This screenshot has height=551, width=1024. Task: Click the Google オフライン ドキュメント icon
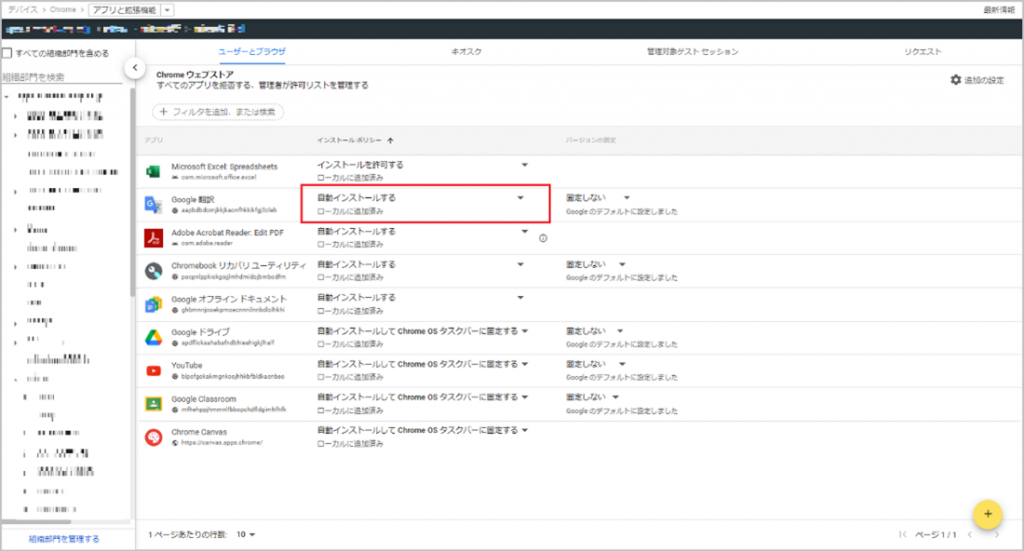tap(153, 304)
